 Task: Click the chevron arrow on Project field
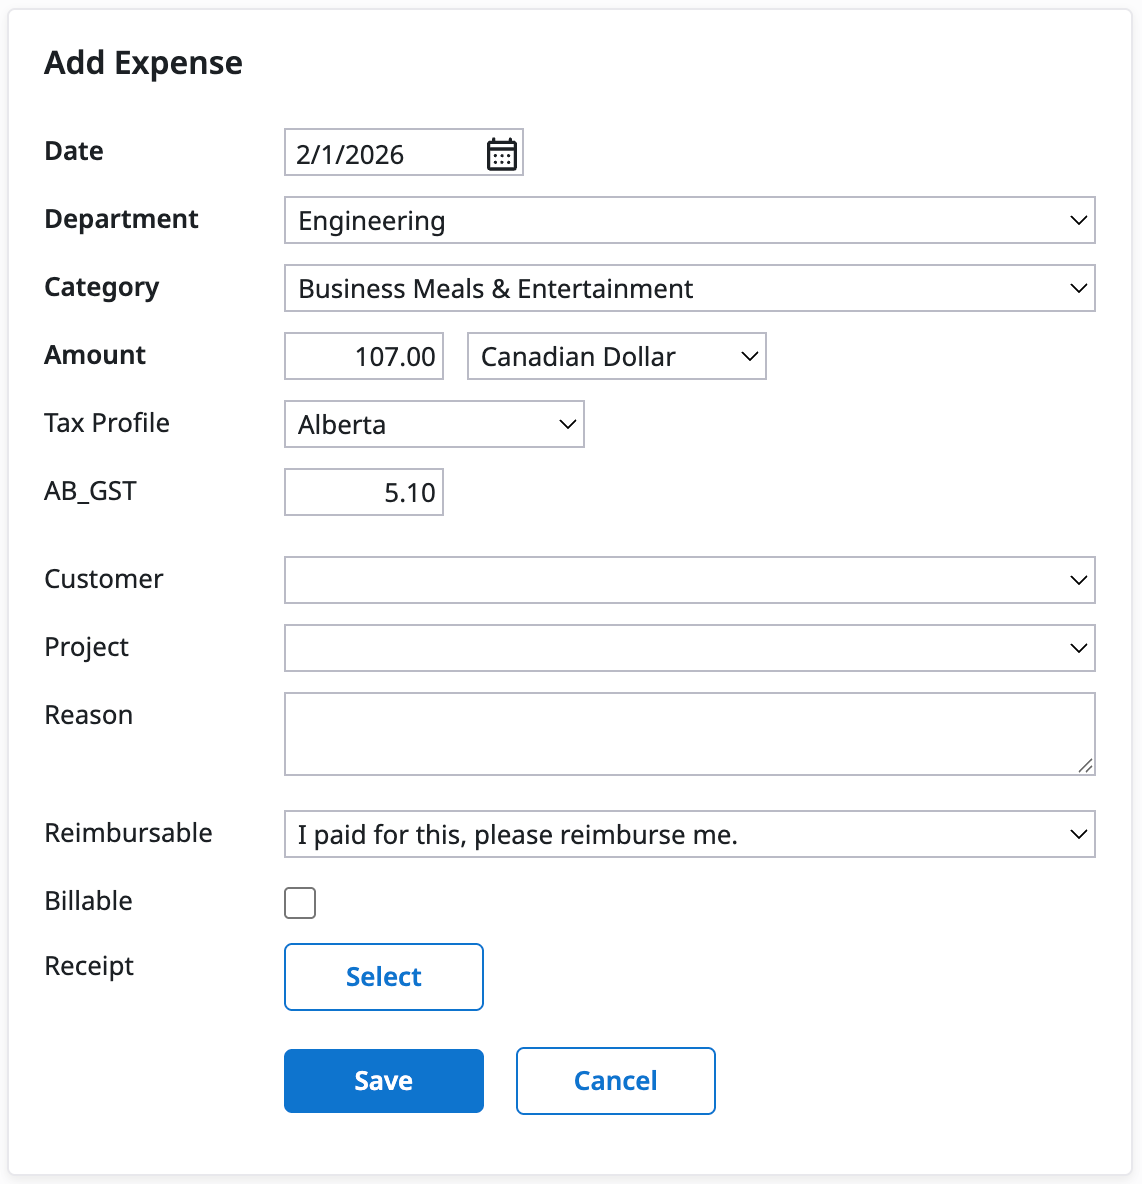[x=1078, y=649]
